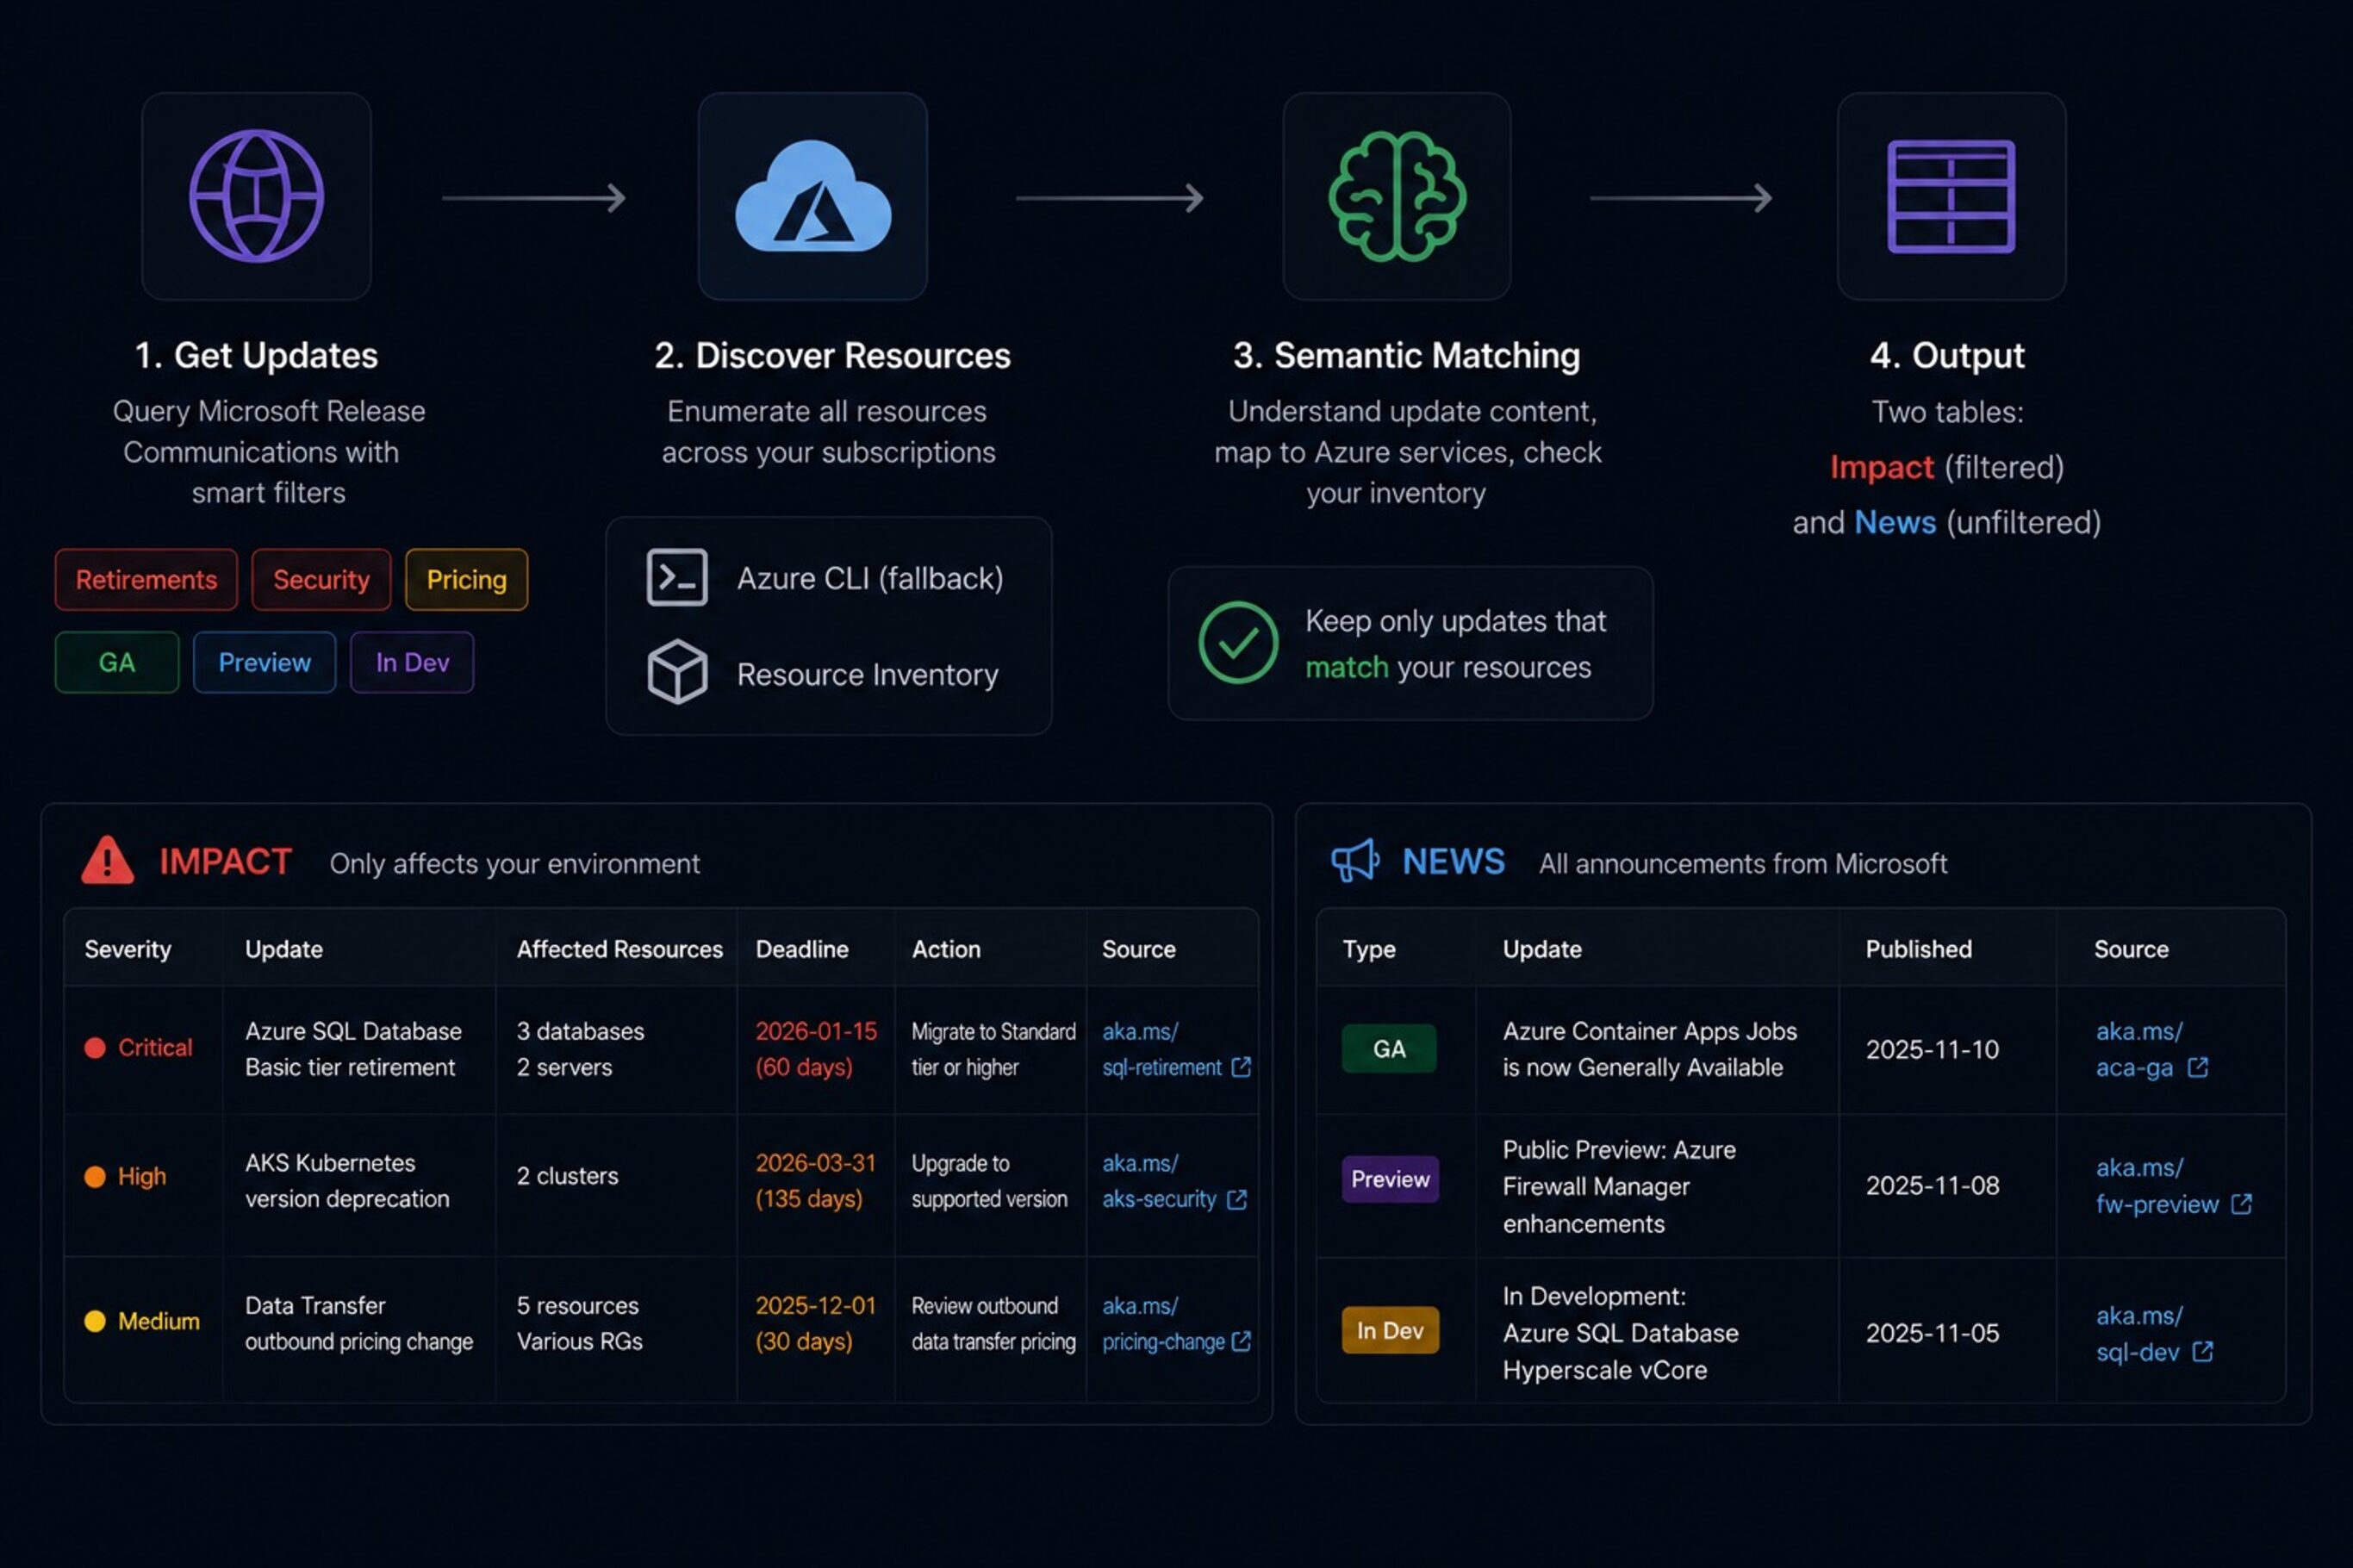Open the aka.ms/sql-retirement source link
Viewport: 2353px width, 1568px height.
(1162, 1049)
